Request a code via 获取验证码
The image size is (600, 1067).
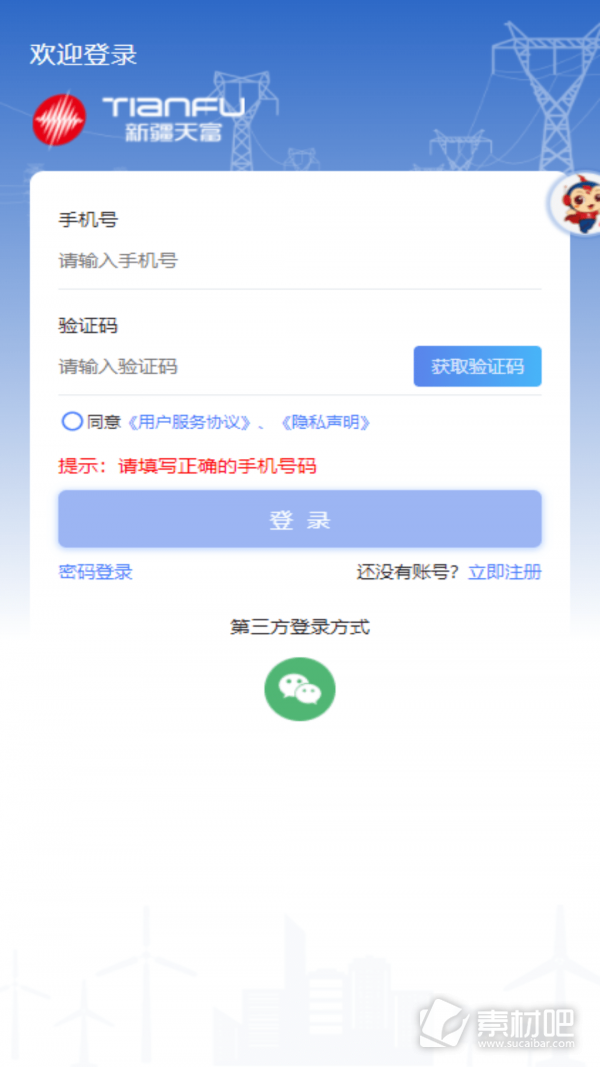click(478, 366)
